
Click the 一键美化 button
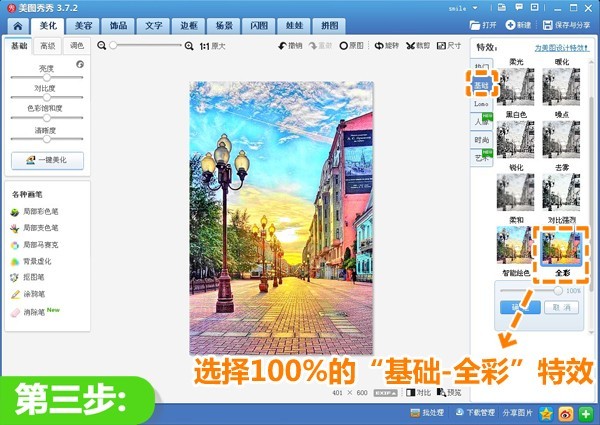click(47, 160)
